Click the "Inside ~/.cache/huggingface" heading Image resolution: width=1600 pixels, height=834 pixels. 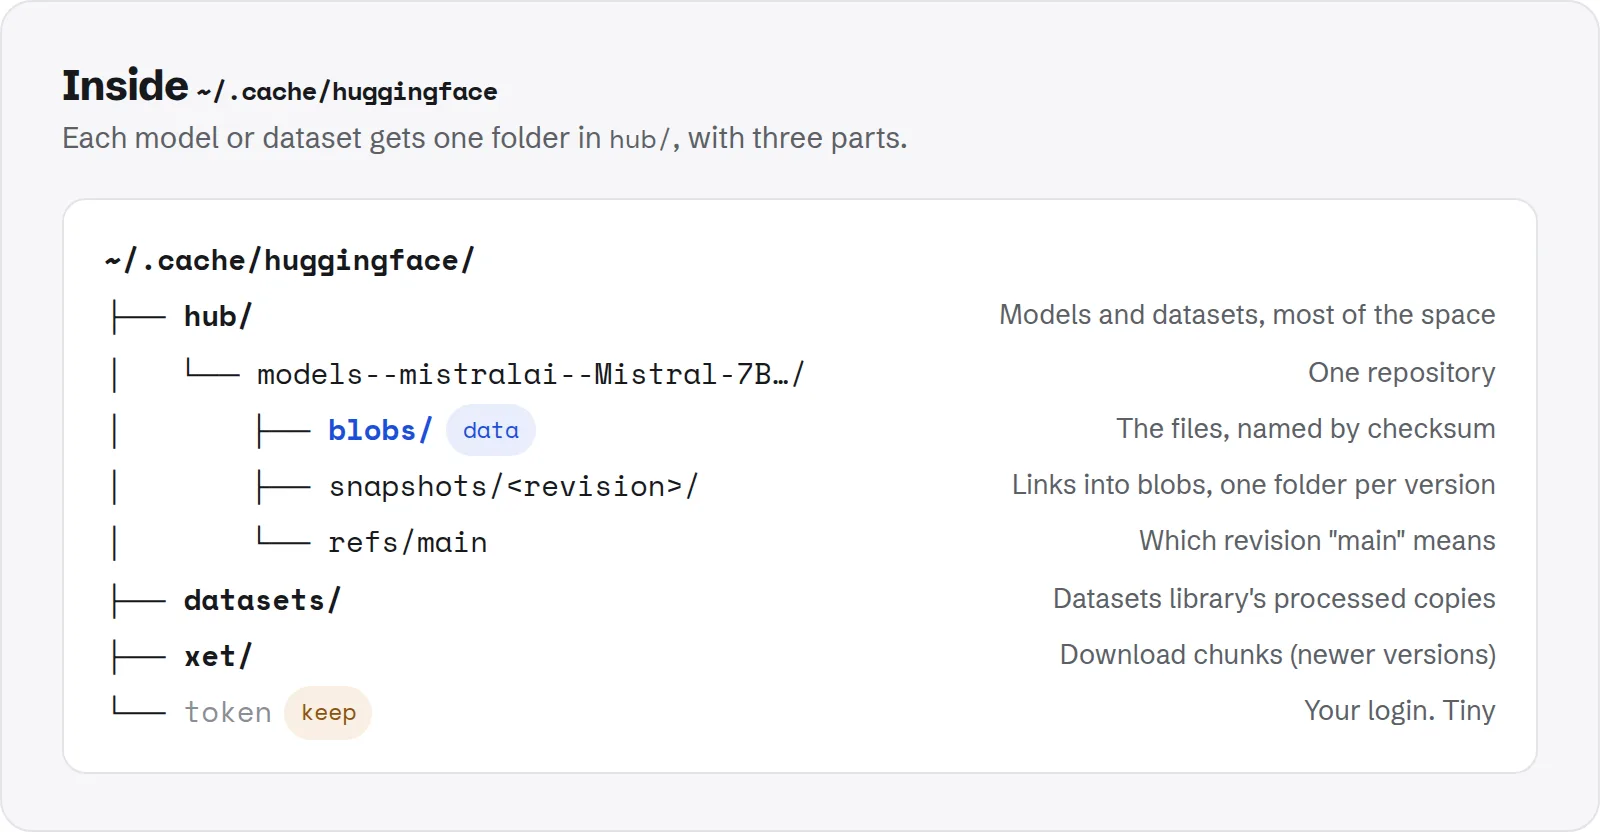tap(280, 87)
